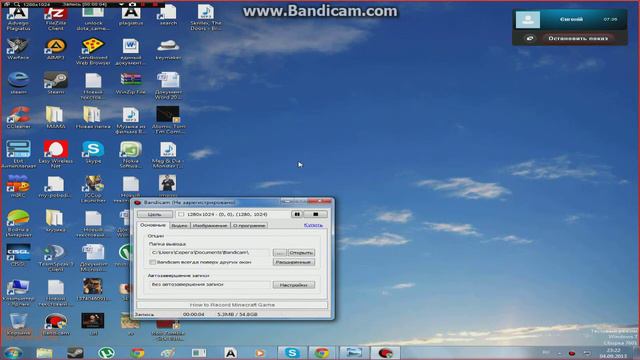Image resolution: width=640 pixels, height=360 pixels.
Task: Switch to the Изображения tab
Action: [210, 225]
